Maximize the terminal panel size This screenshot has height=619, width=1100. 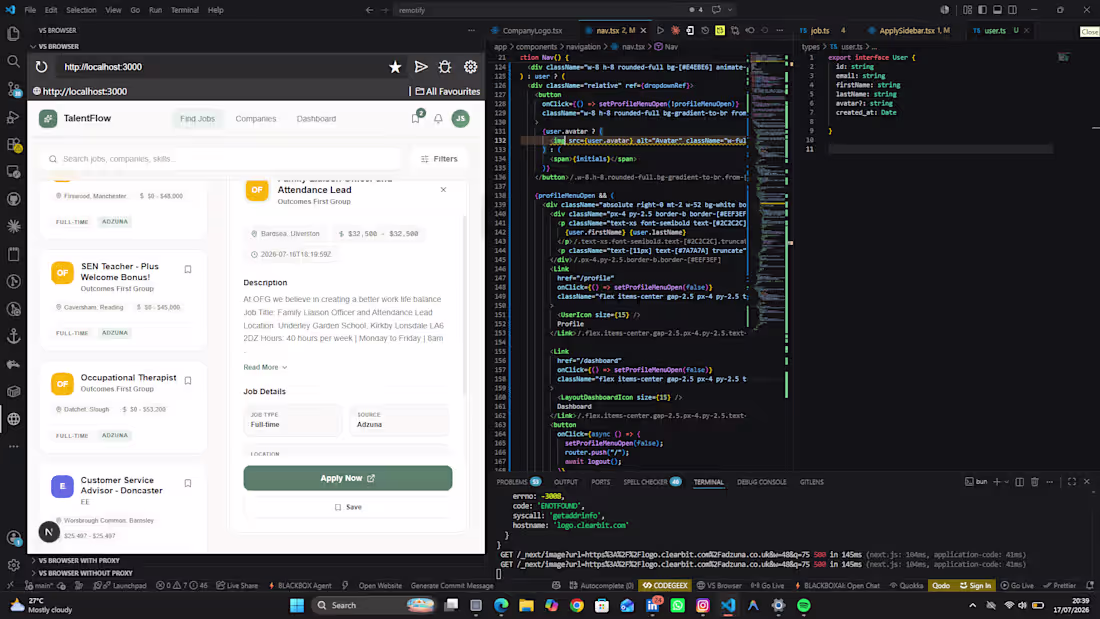coord(1072,482)
